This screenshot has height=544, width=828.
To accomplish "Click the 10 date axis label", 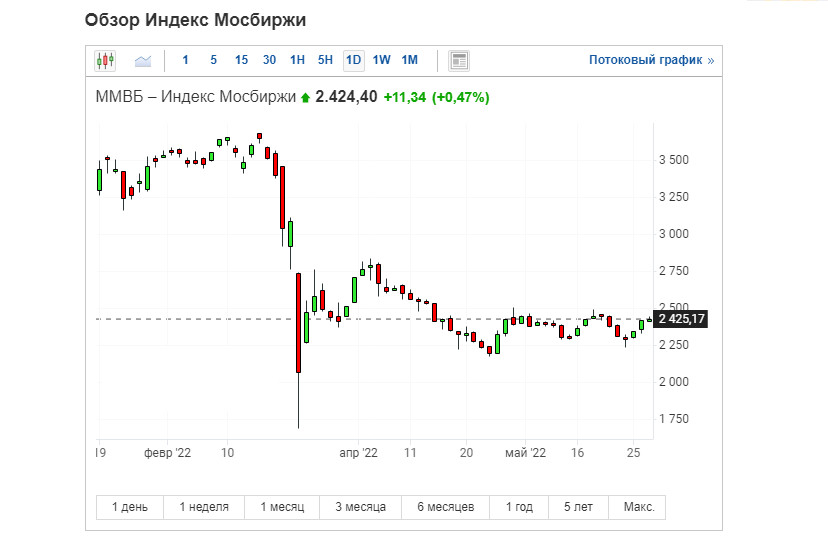I will 228,453.
